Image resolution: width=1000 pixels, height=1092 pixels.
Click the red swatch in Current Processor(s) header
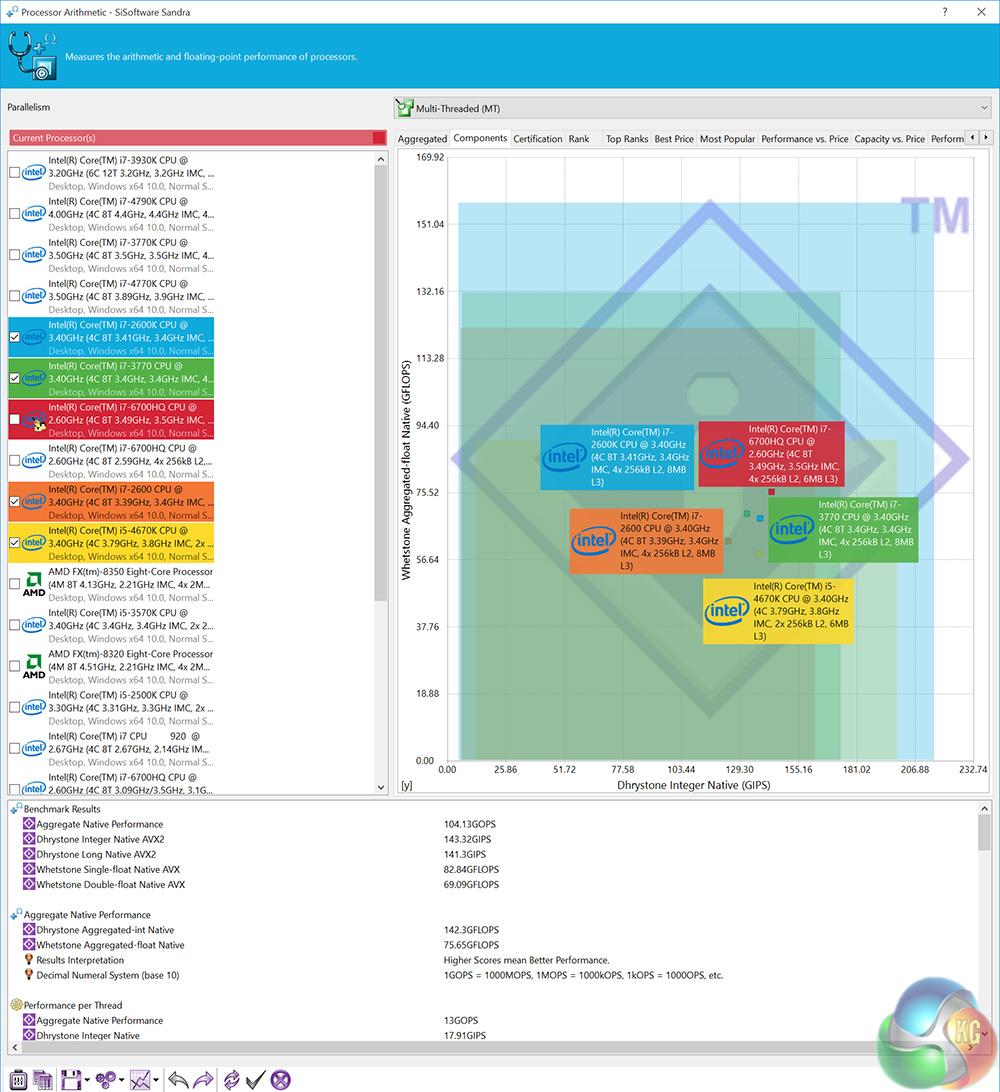pyautogui.click(x=379, y=137)
